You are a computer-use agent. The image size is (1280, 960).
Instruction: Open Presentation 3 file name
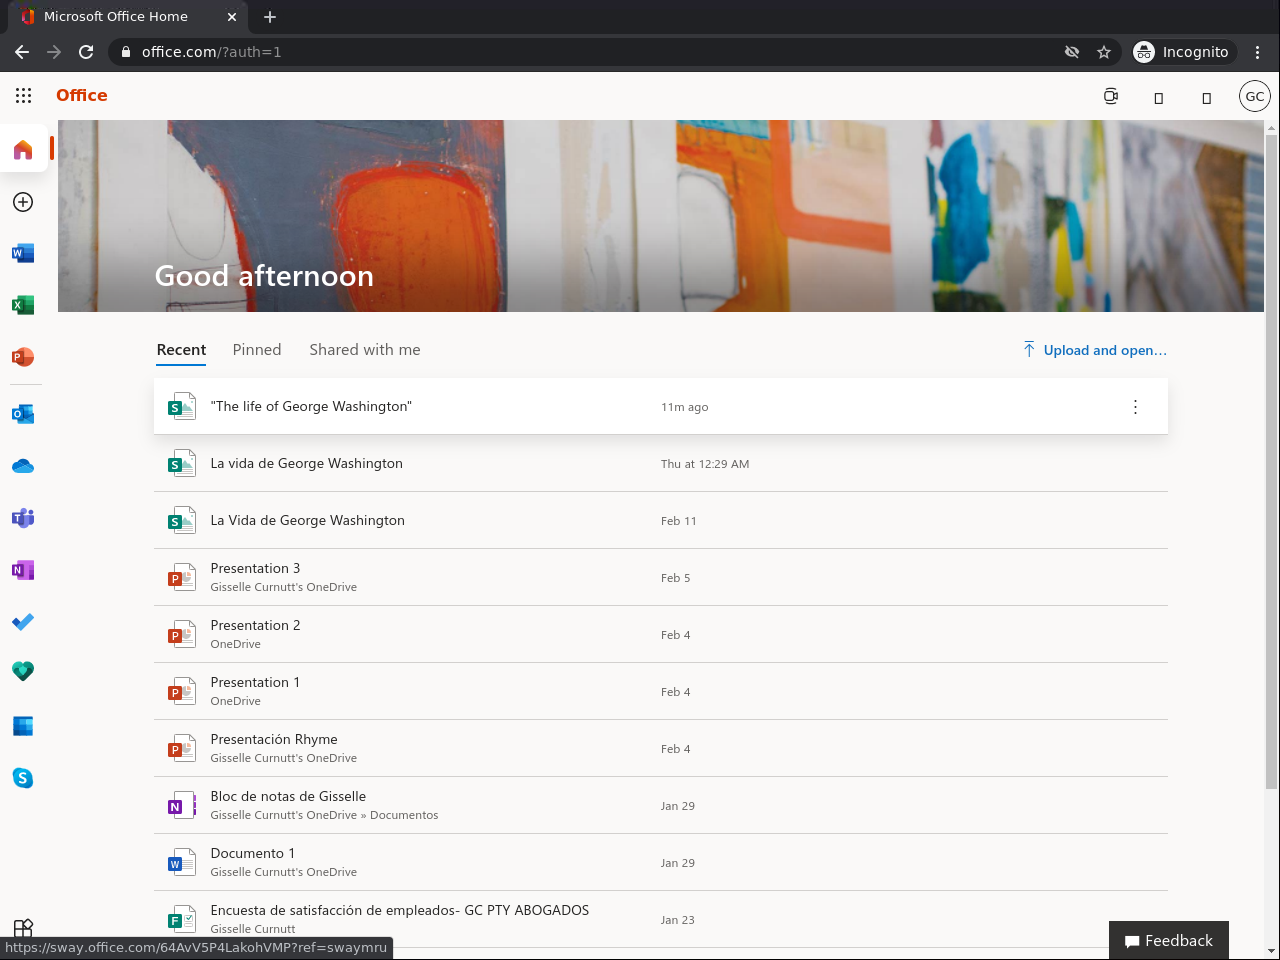pos(255,568)
